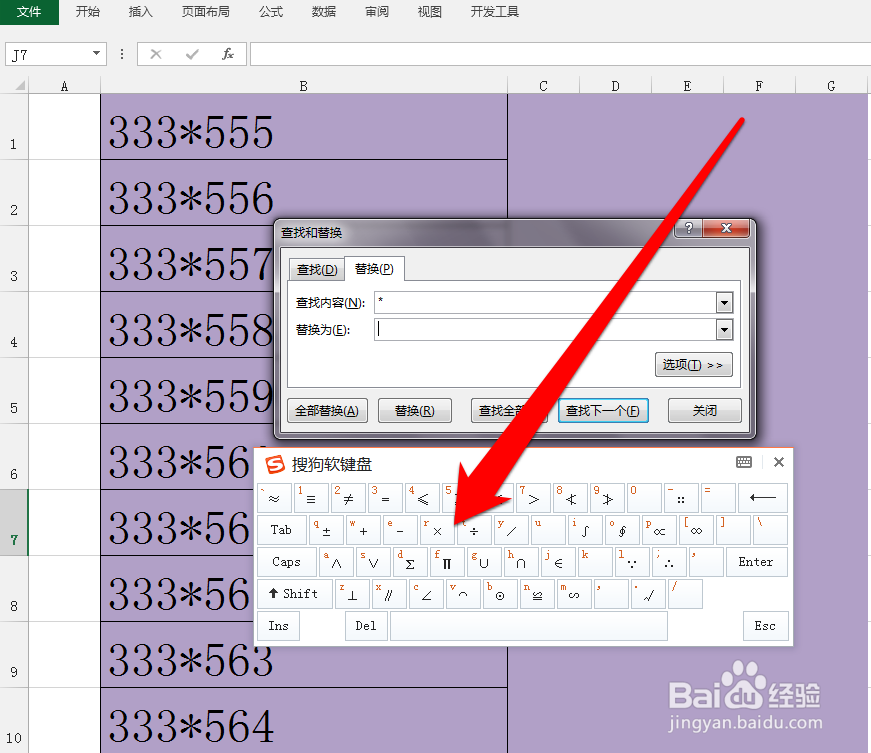Image resolution: width=871 pixels, height=753 pixels.
Task: Toggle Caps key on soft keyboard
Action: tap(287, 561)
